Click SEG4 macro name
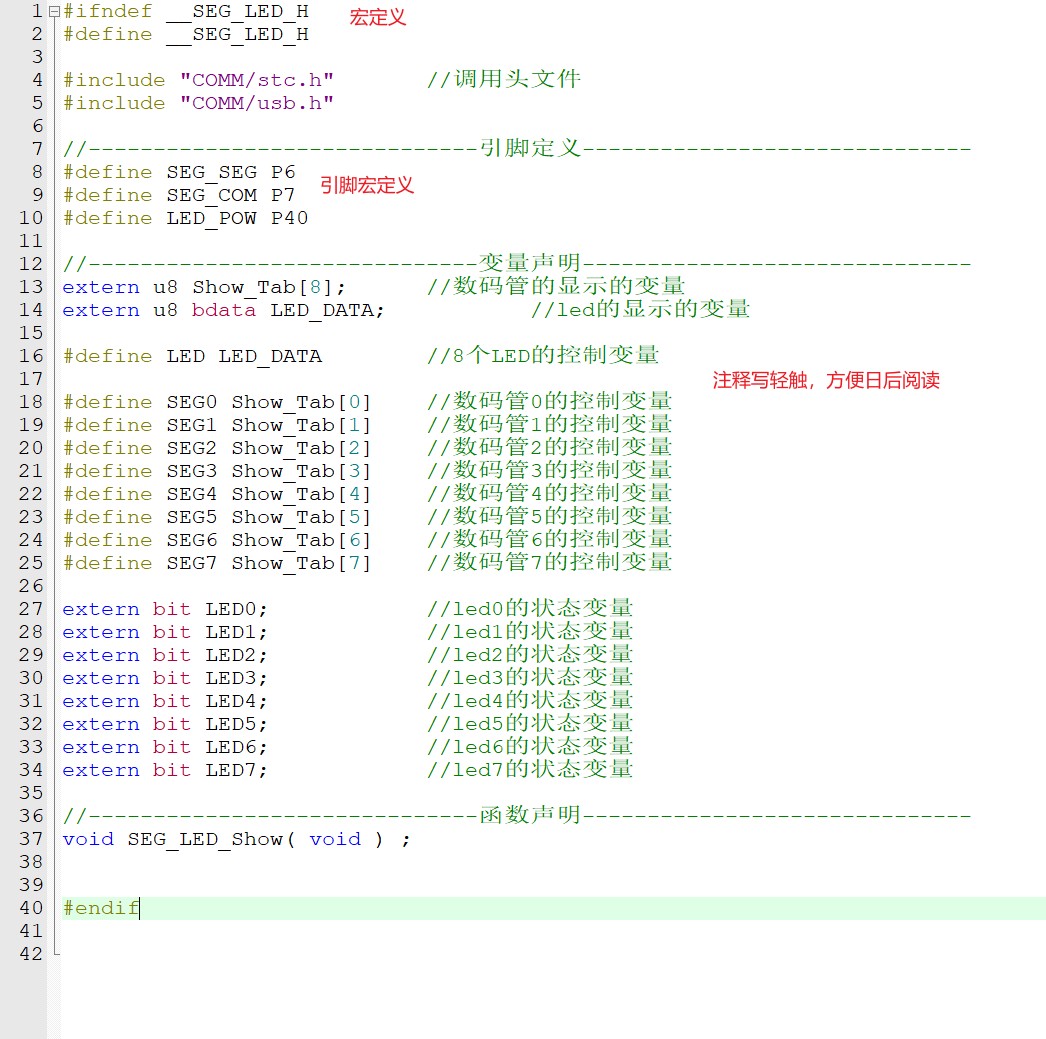Image resolution: width=1046 pixels, height=1039 pixels. click(191, 494)
